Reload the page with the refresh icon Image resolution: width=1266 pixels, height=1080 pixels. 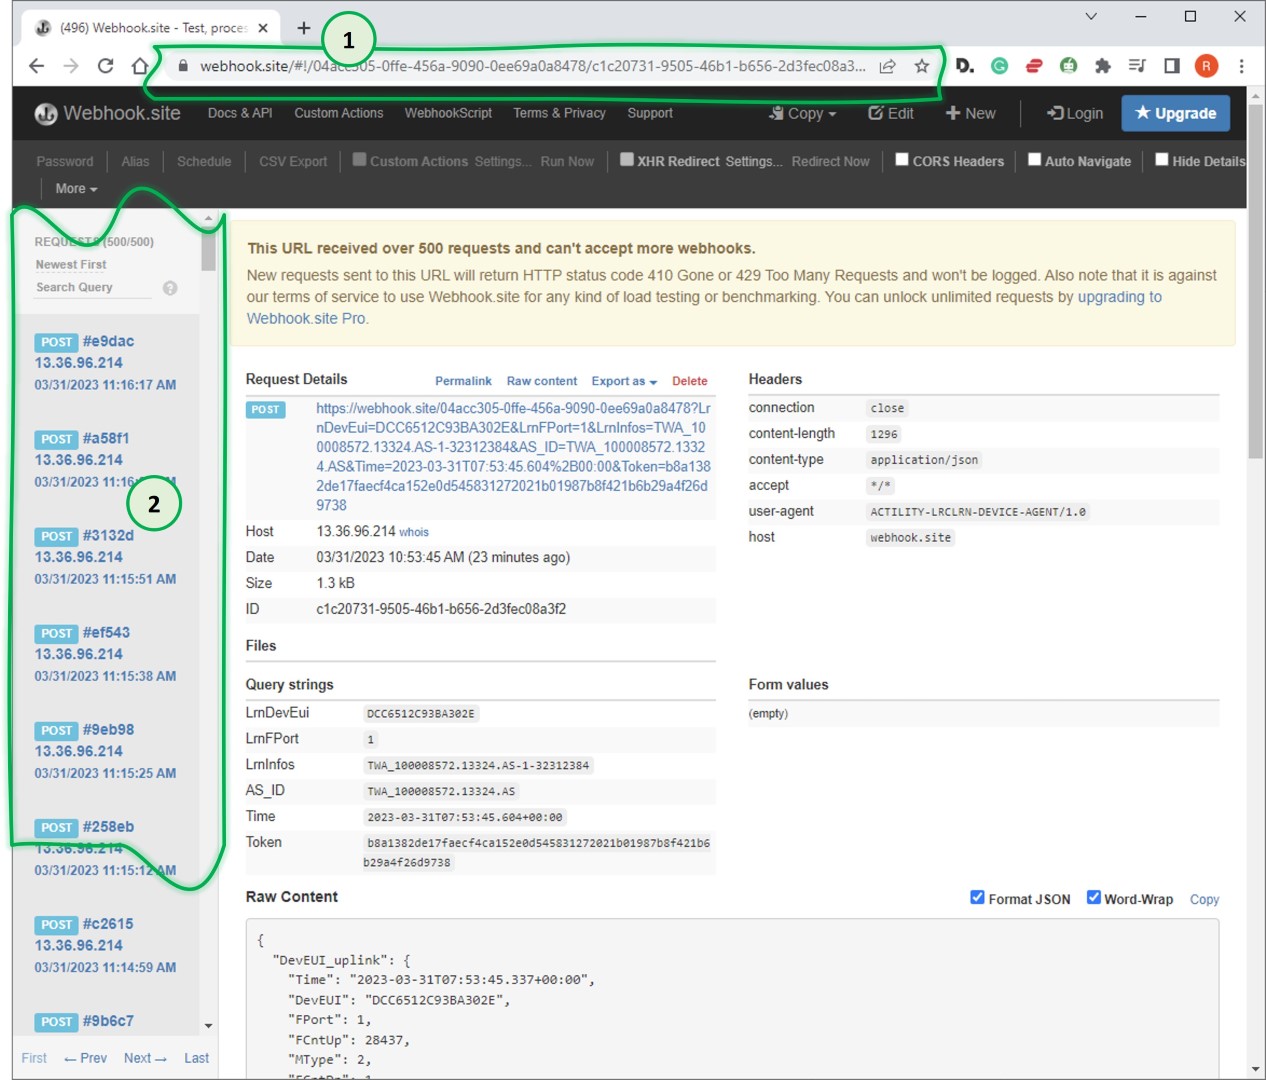[105, 66]
